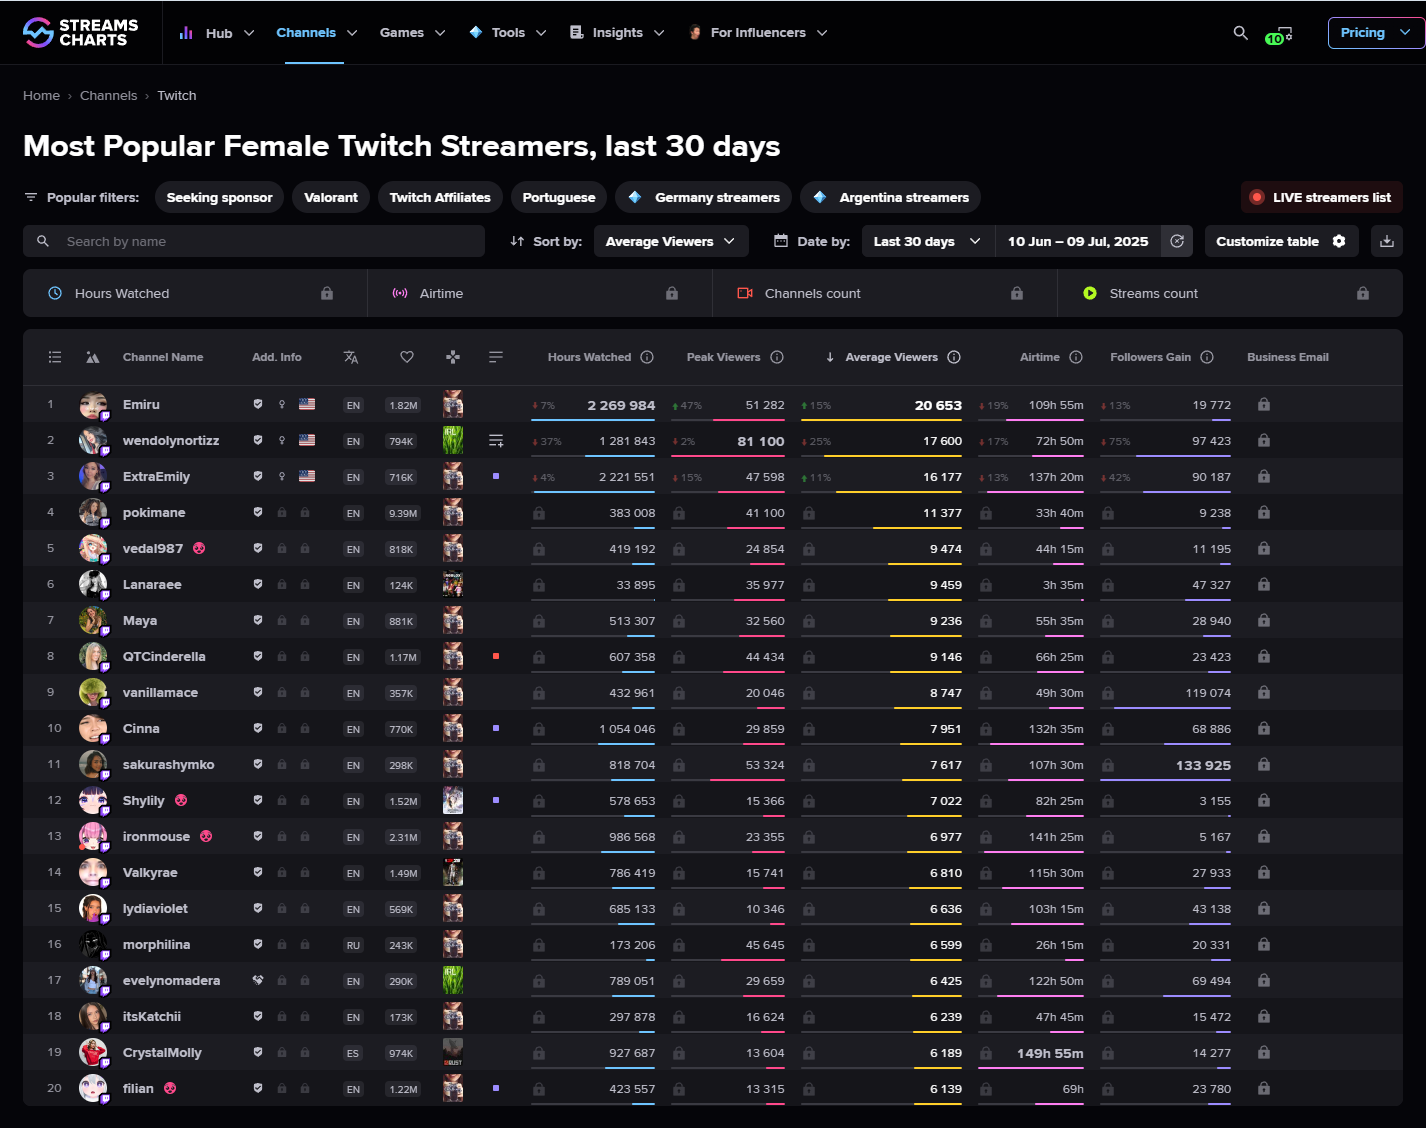Select the 10 Jun – 09 Jul, 2025 date range

1078,241
